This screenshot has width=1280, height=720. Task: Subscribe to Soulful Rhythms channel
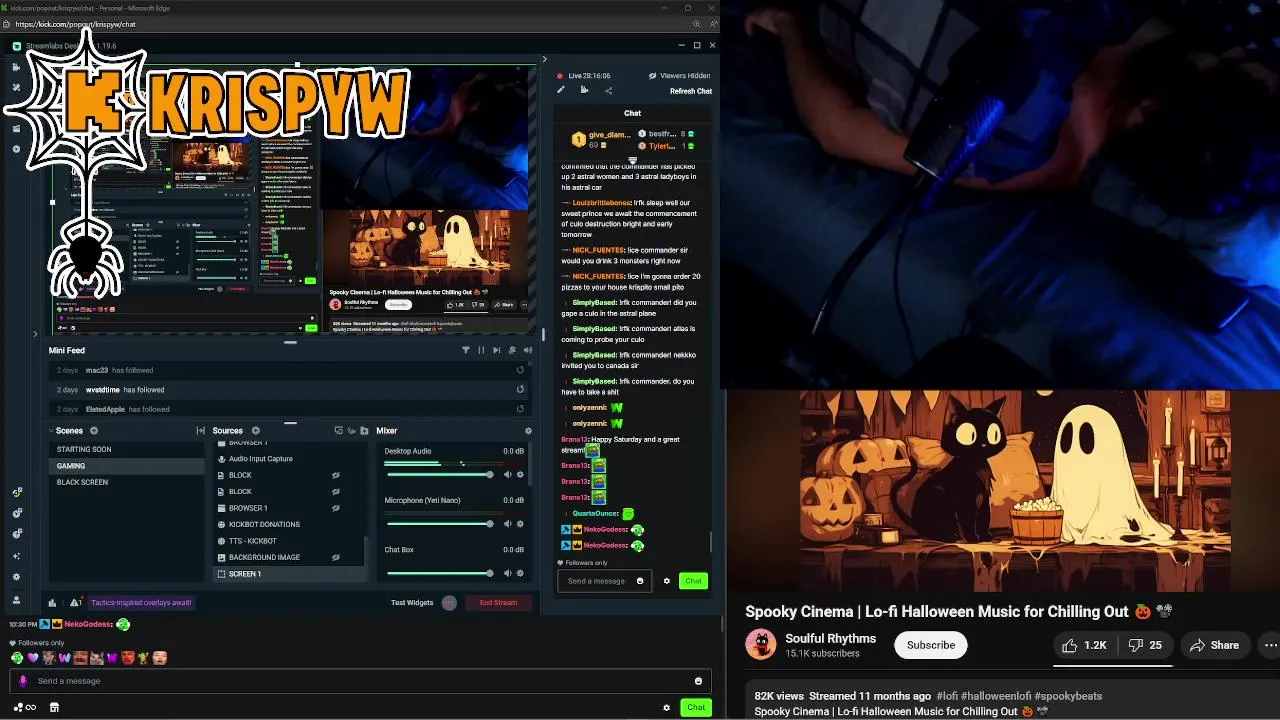pos(931,645)
